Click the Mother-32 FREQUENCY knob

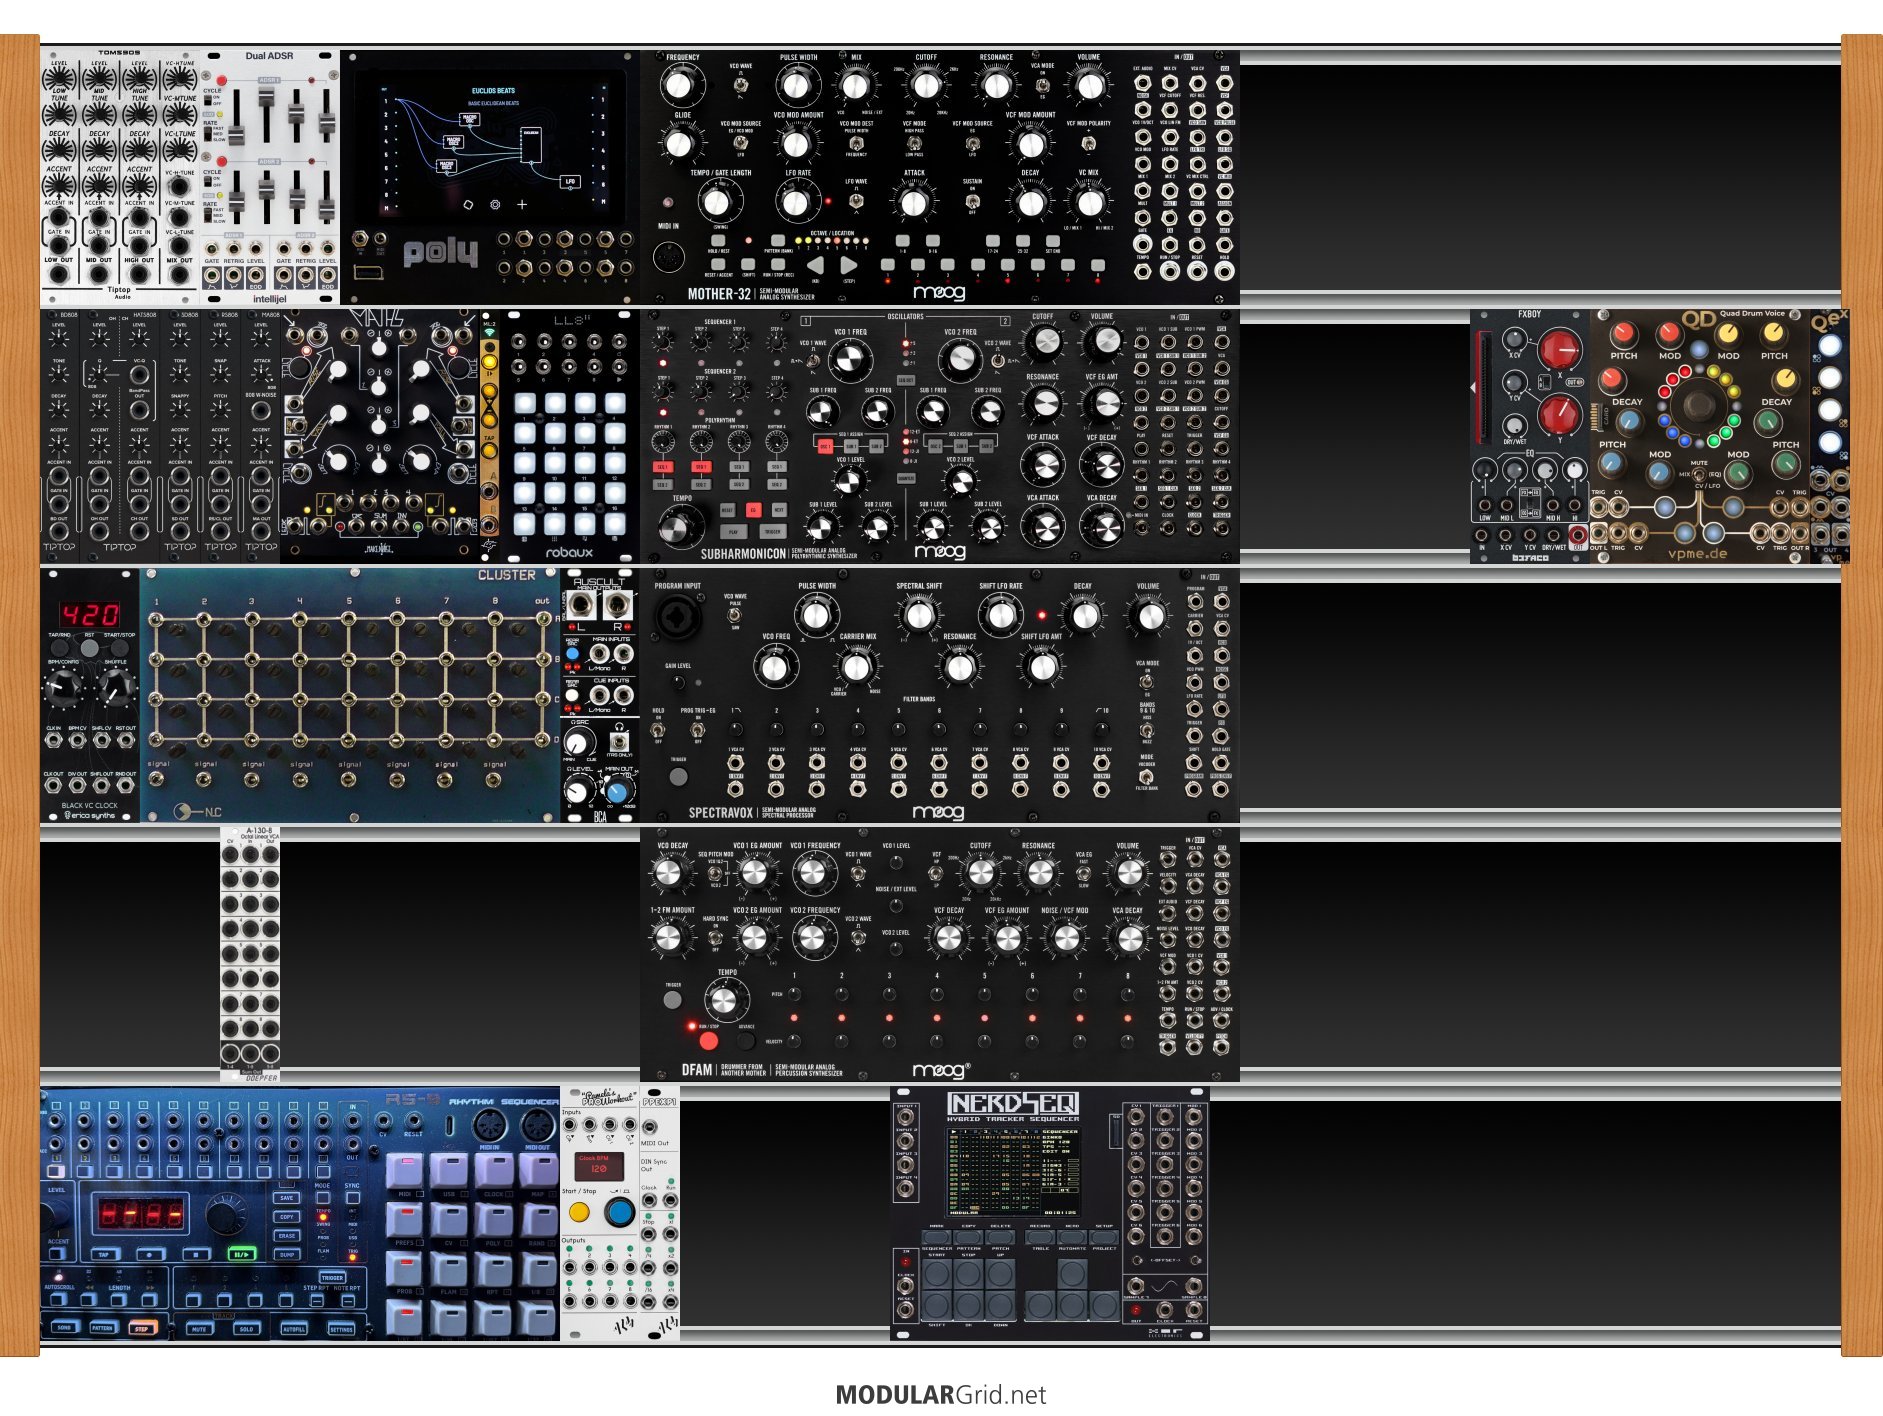681,86
